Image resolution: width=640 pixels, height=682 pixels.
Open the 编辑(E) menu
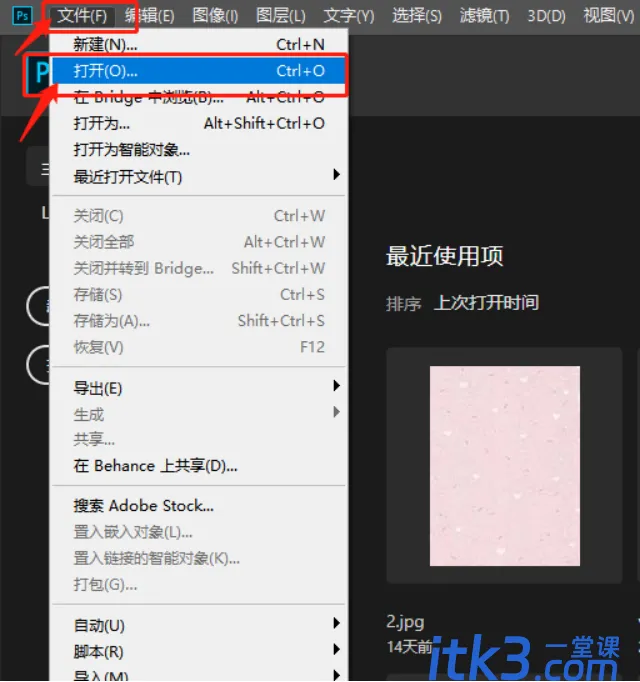[x=149, y=16]
